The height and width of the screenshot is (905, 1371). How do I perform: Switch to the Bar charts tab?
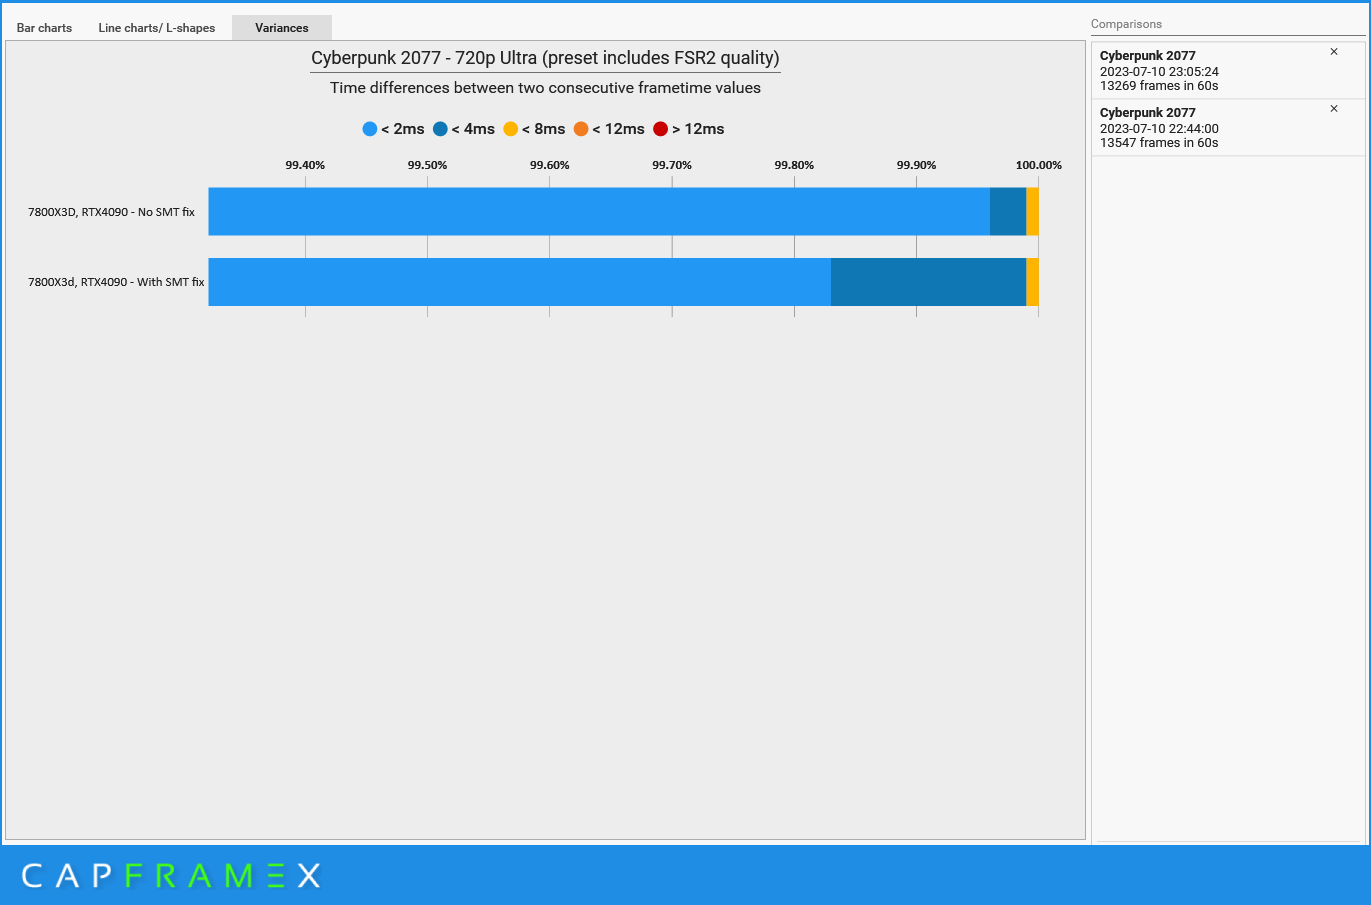click(x=44, y=28)
